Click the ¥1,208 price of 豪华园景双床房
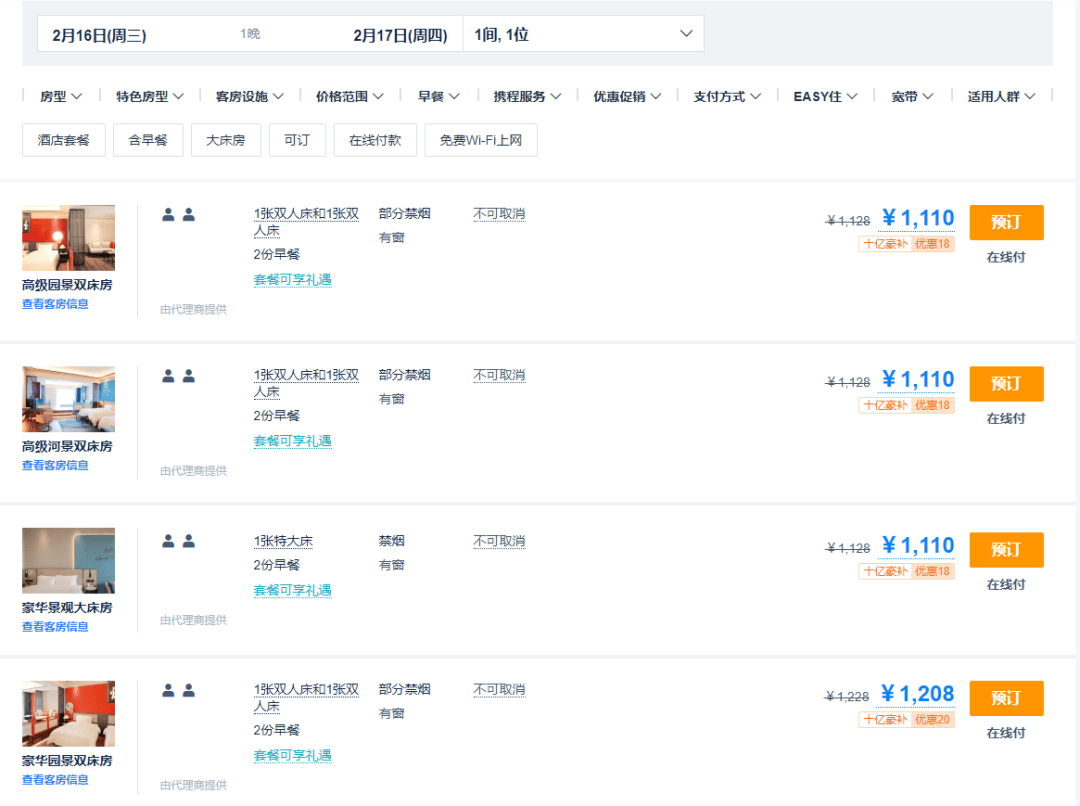 pos(917,694)
